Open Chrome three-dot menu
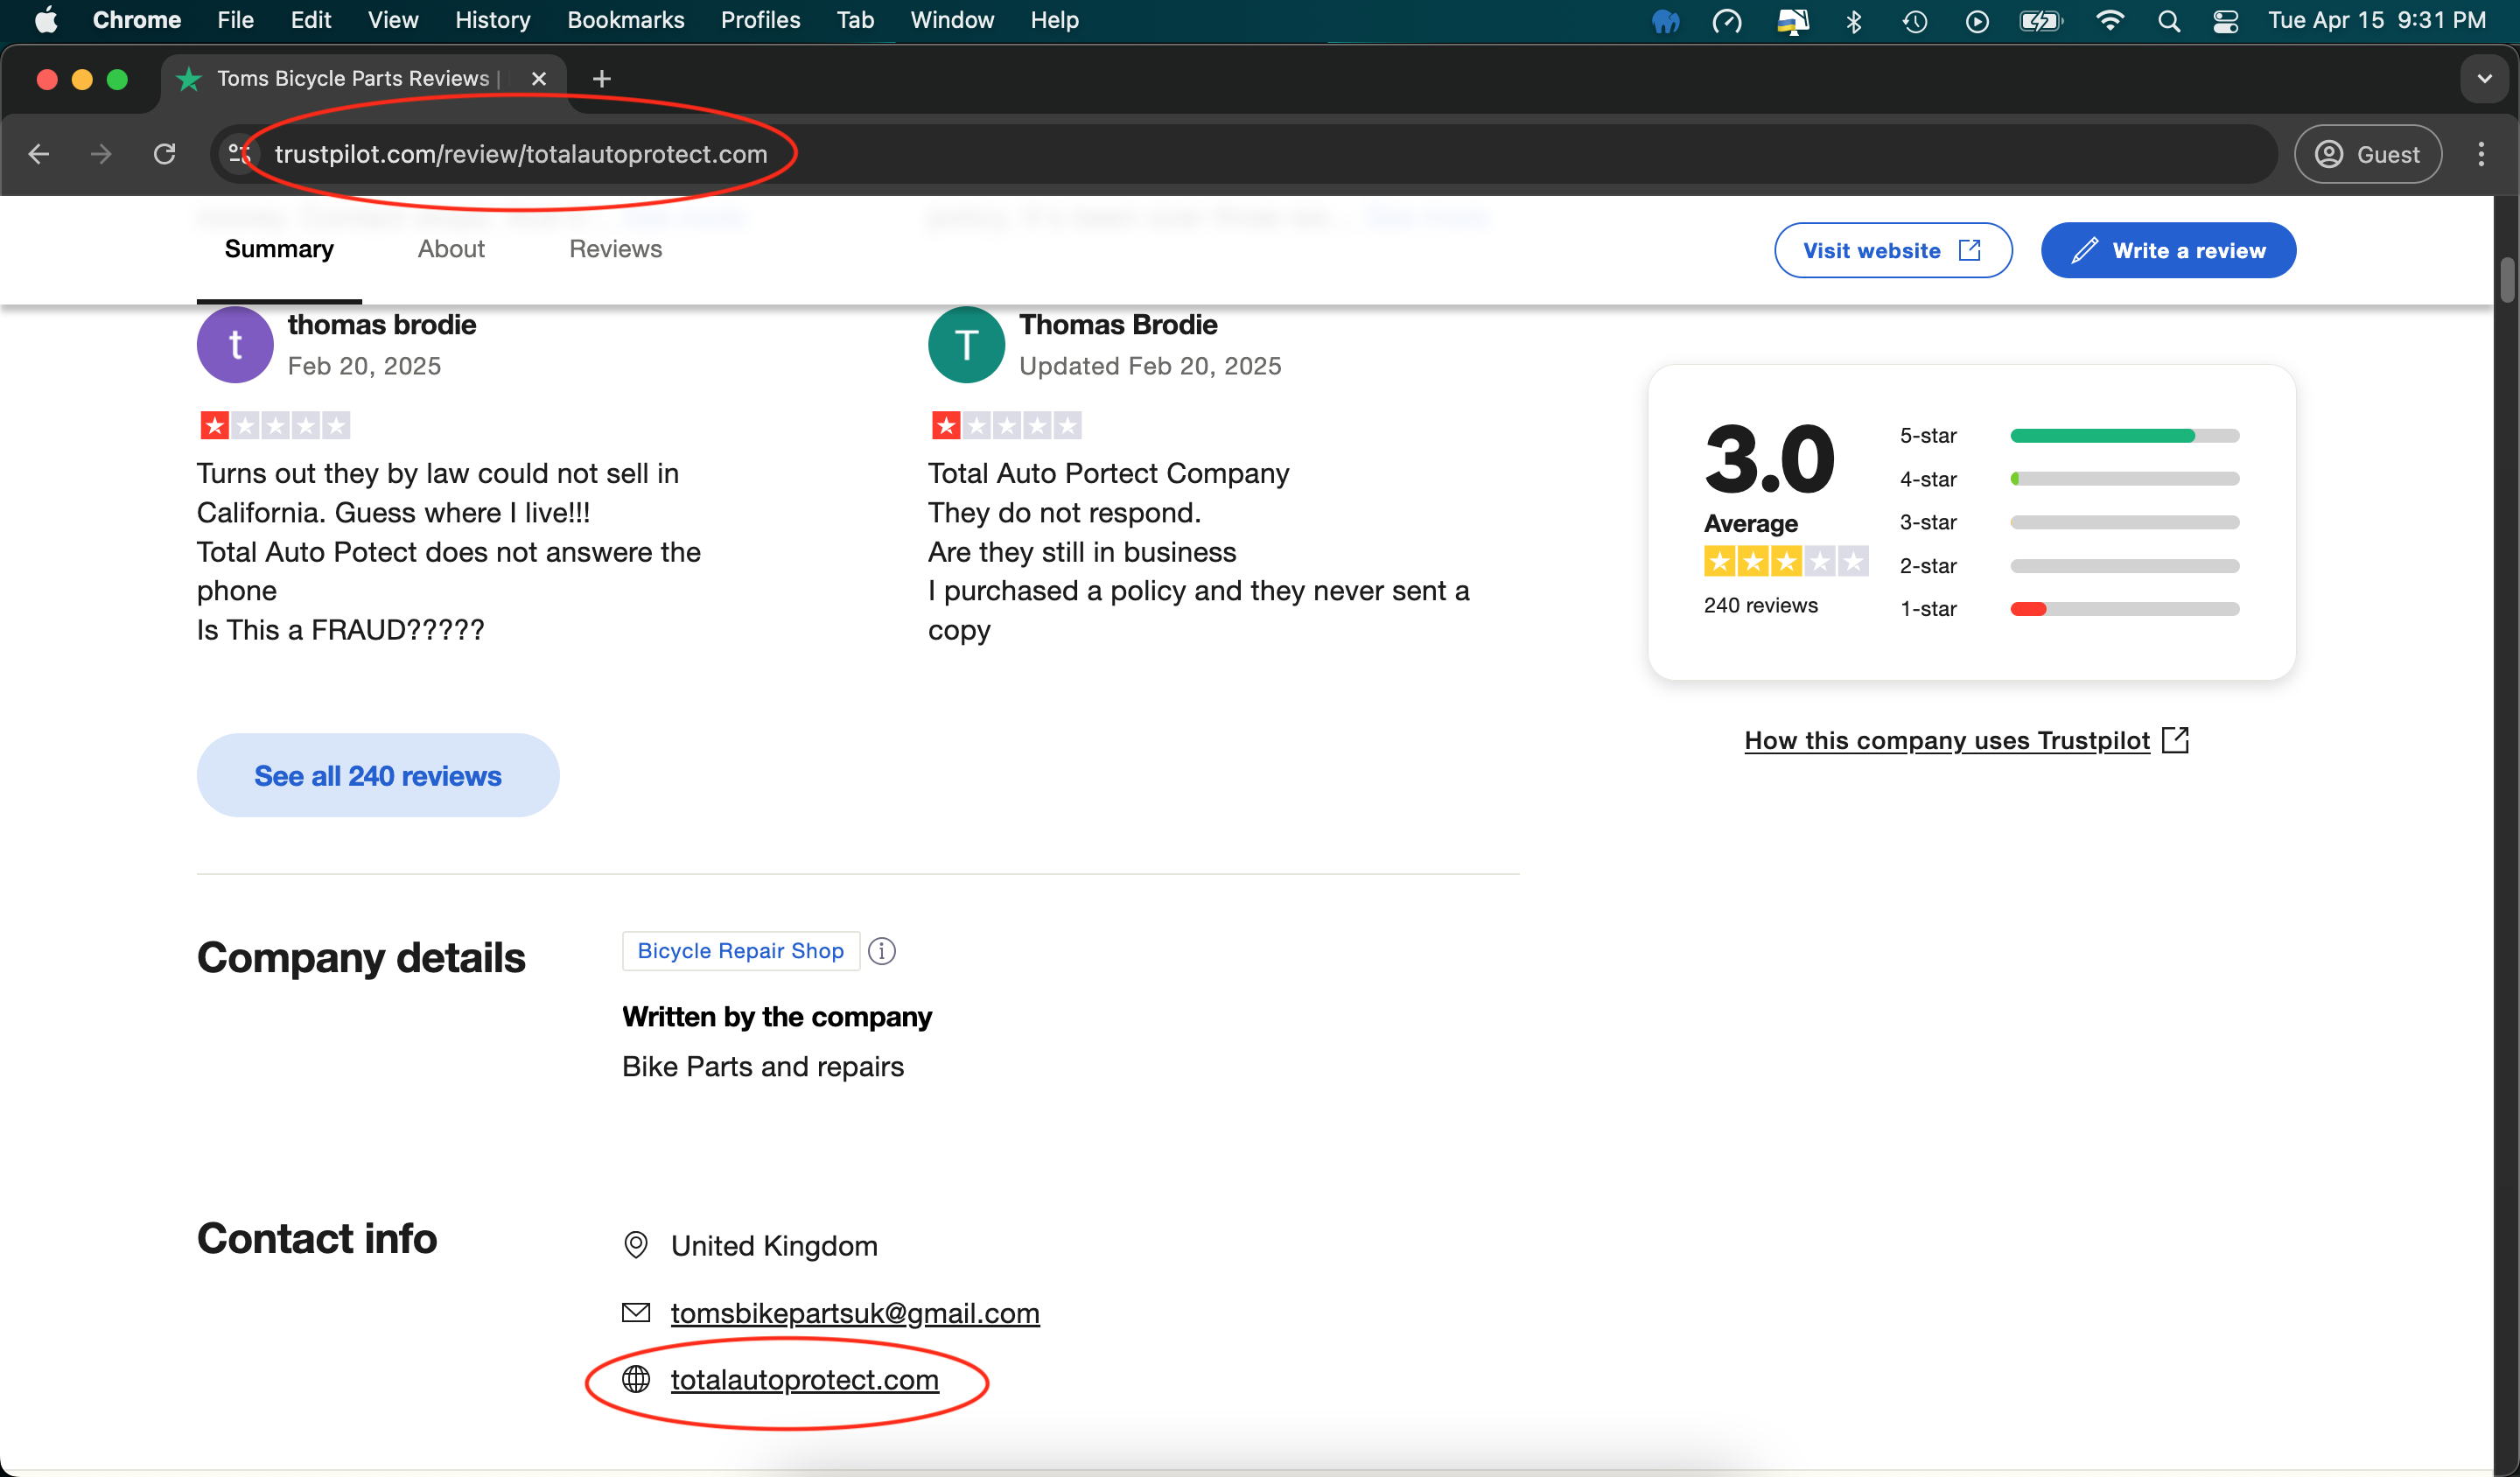The height and width of the screenshot is (1477, 2520). (2480, 154)
